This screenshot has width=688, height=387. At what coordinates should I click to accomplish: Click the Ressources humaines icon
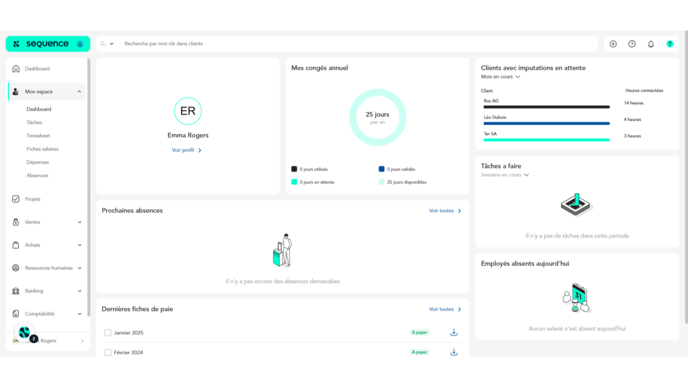(16, 268)
